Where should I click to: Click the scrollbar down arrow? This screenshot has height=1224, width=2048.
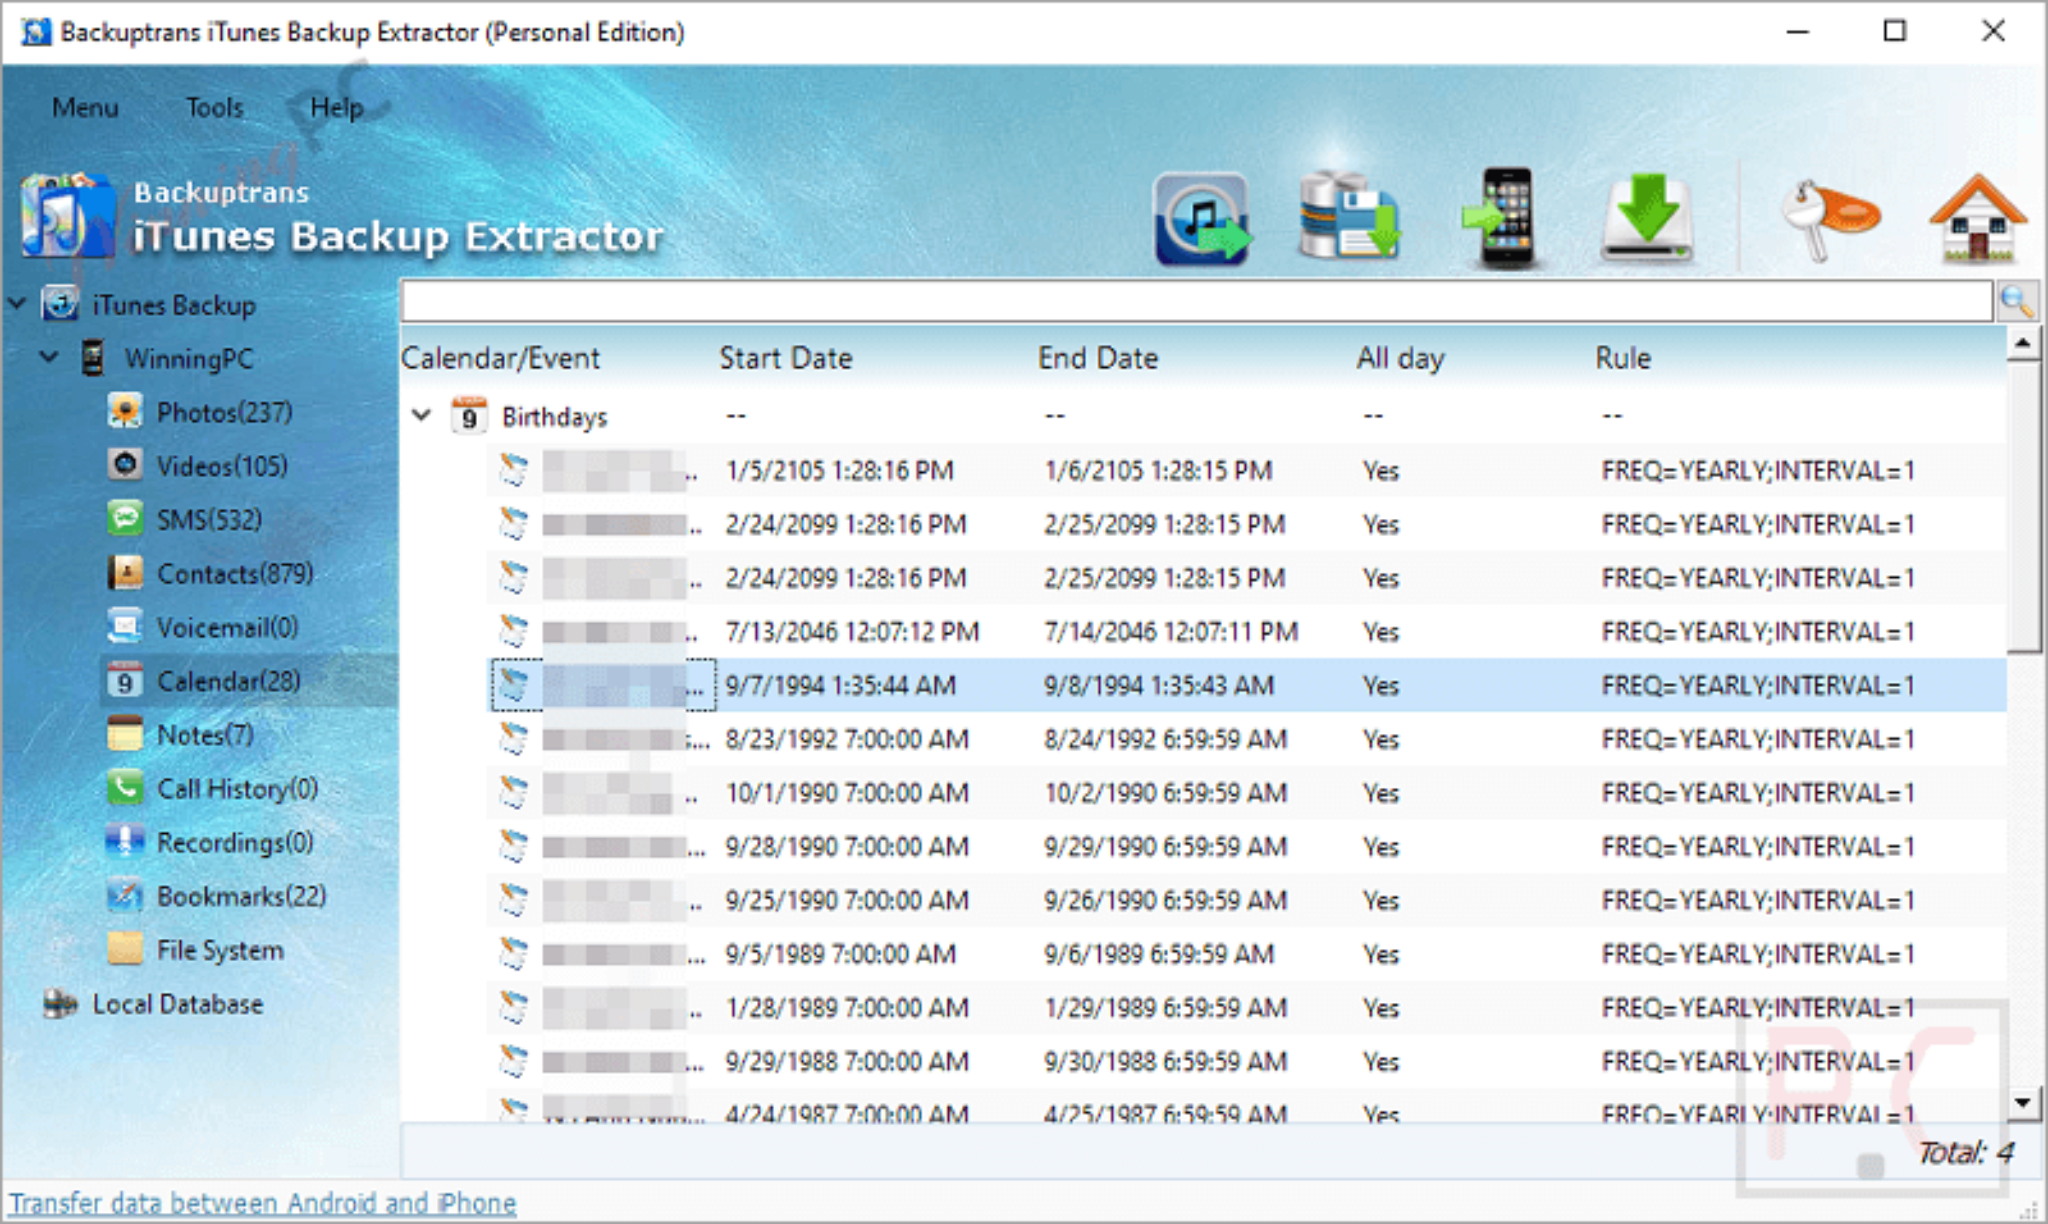point(2023,1102)
